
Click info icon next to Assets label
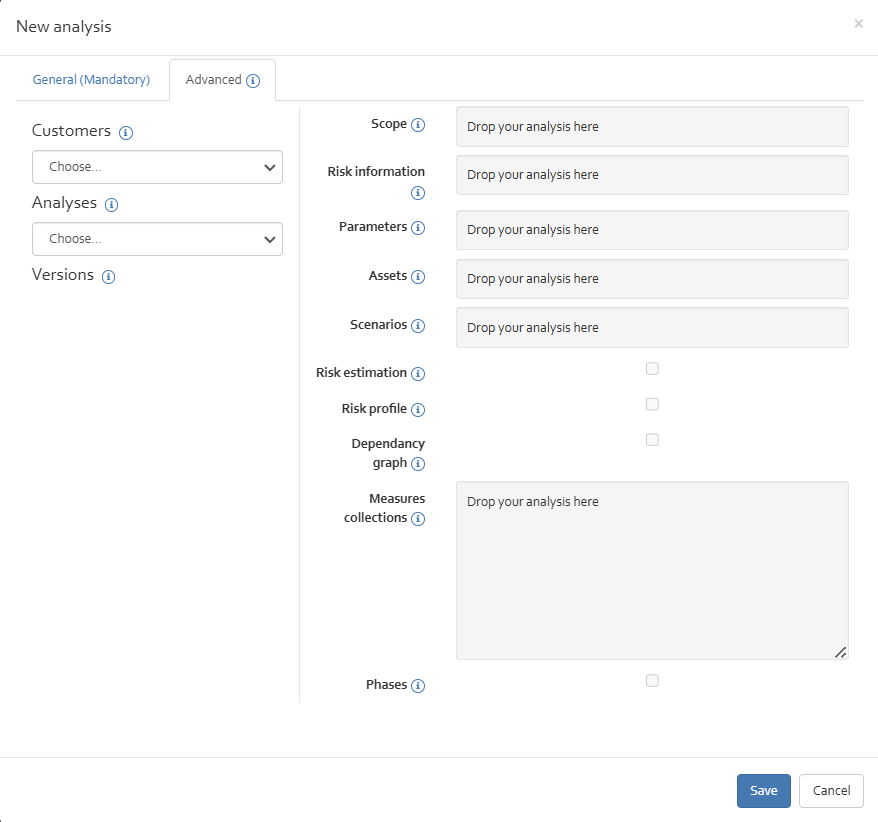click(418, 277)
